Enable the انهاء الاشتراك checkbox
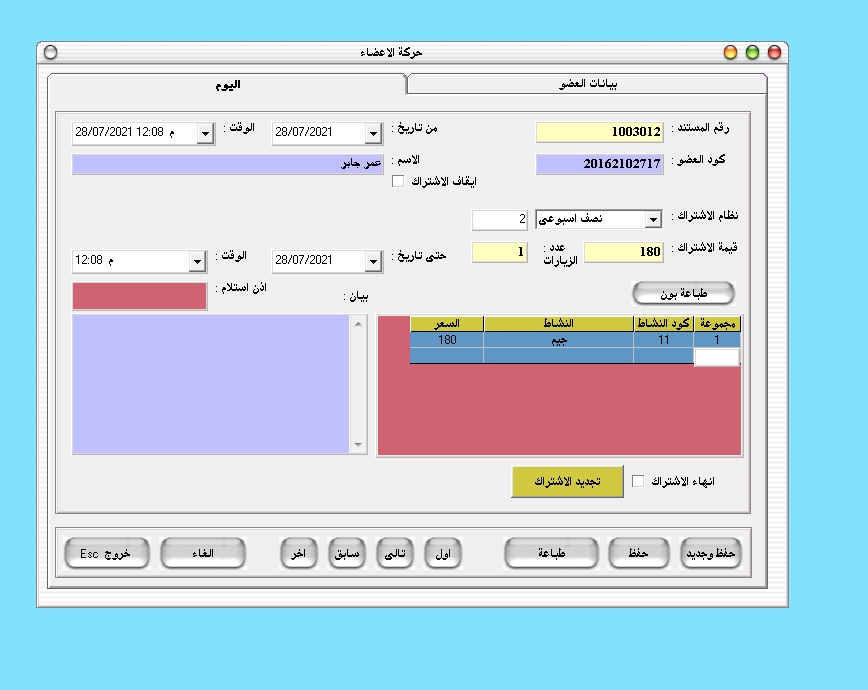Image resolution: width=868 pixels, height=690 pixels. (x=638, y=481)
